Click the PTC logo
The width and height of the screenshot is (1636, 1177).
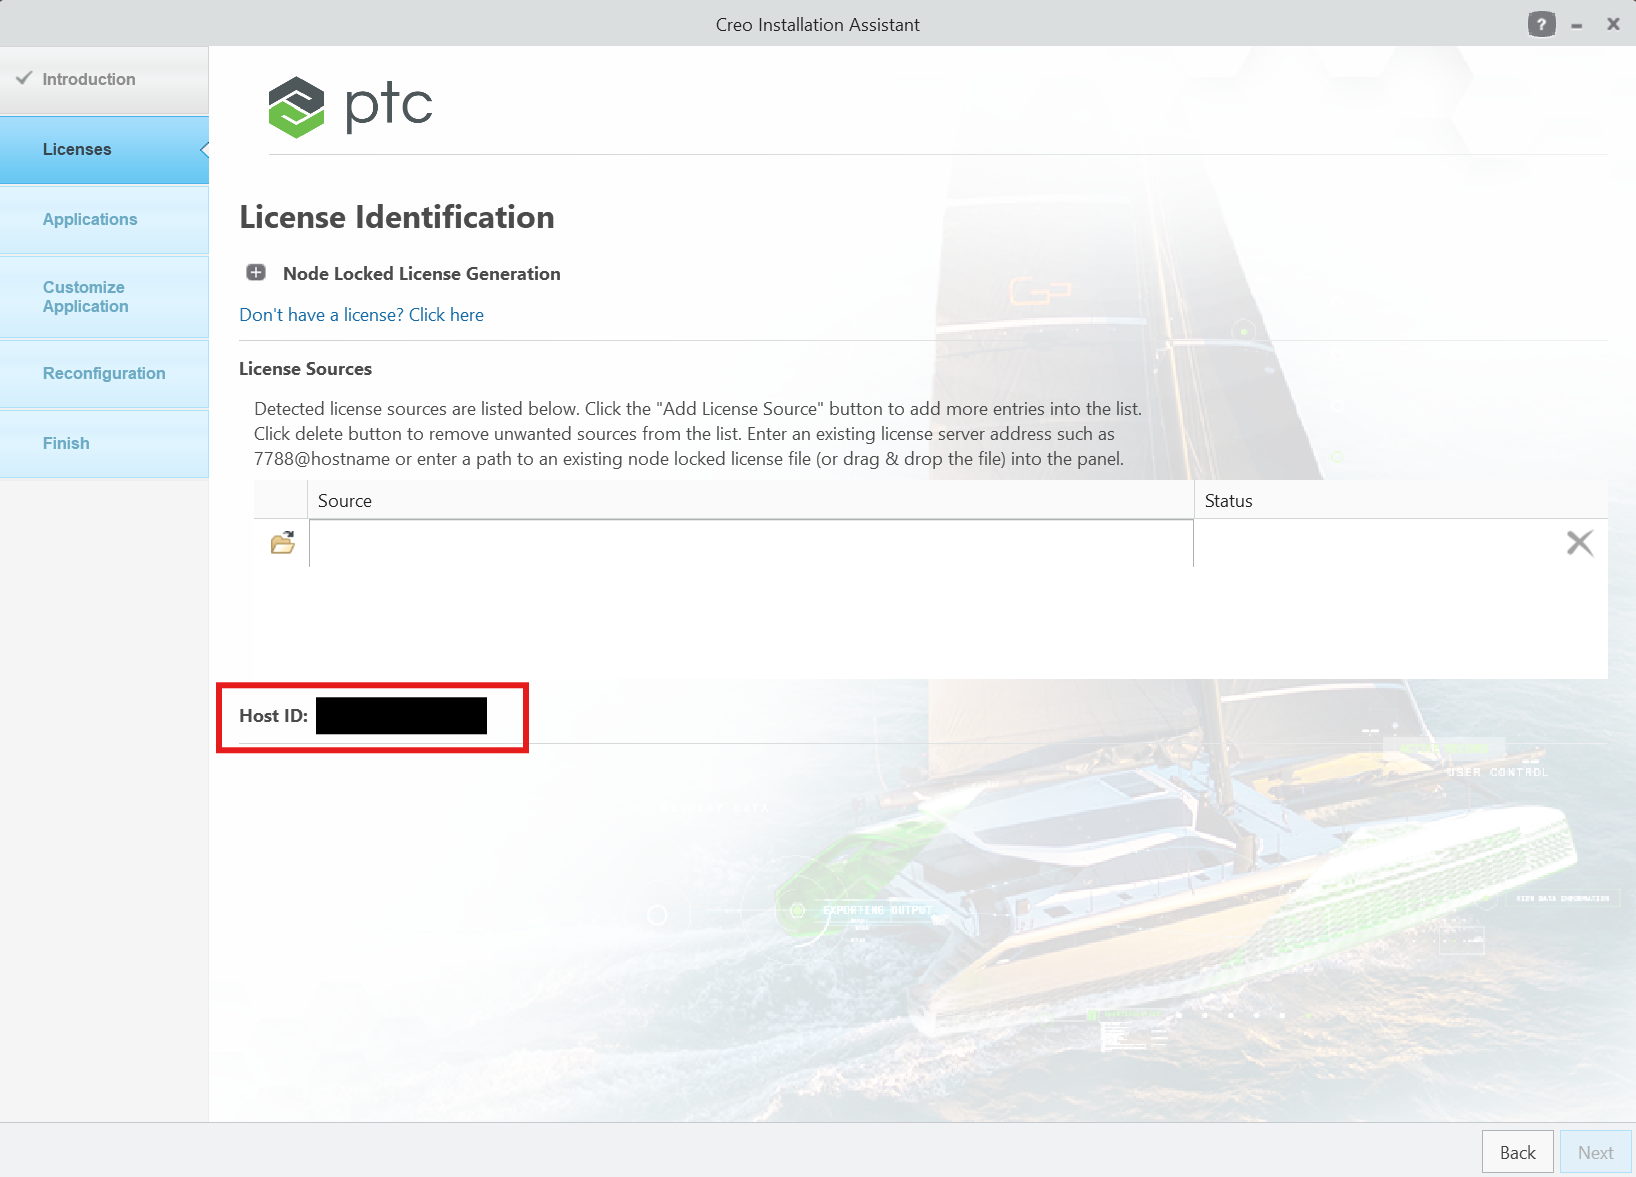tap(351, 107)
